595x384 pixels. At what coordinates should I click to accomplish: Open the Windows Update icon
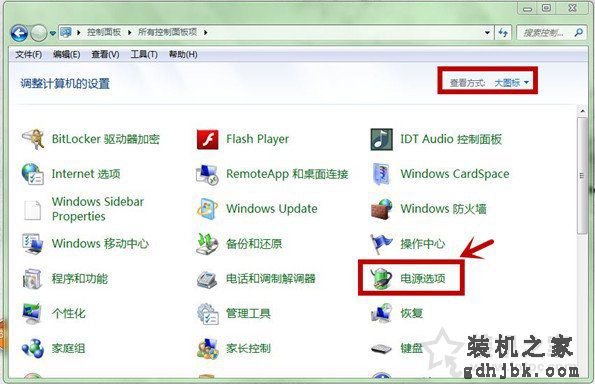[207, 209]
